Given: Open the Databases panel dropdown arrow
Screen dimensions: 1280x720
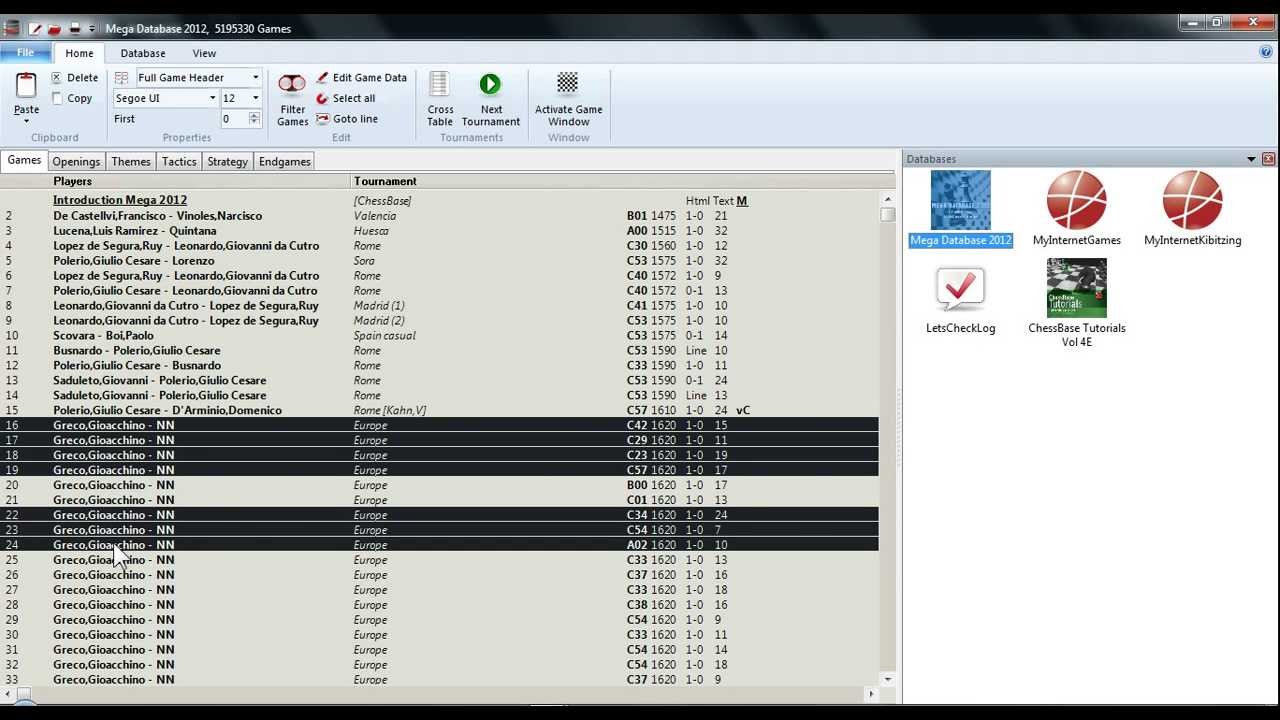Looking at the screenshot, I should (1251, 159).
